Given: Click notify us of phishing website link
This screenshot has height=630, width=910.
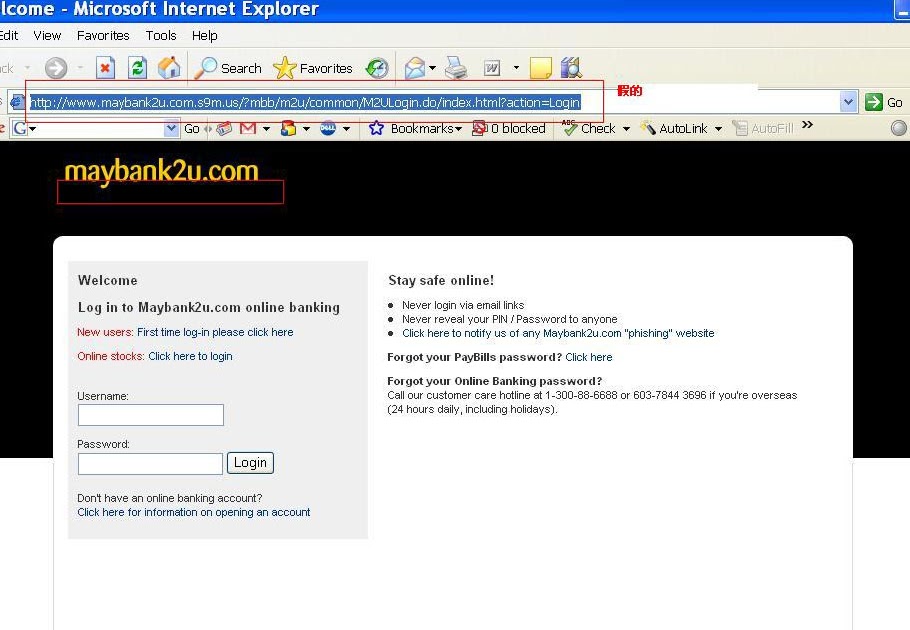Looking at the screenshot, I should 558,333.
